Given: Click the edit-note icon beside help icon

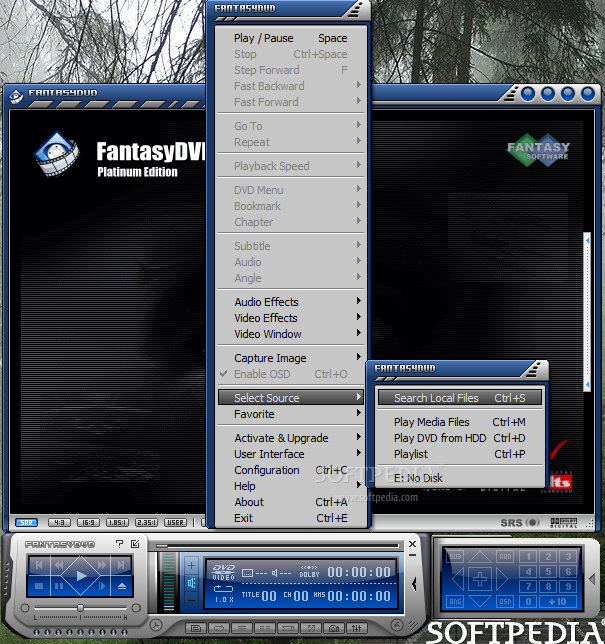Looking at the screenshot, I should tap(135, 544).
